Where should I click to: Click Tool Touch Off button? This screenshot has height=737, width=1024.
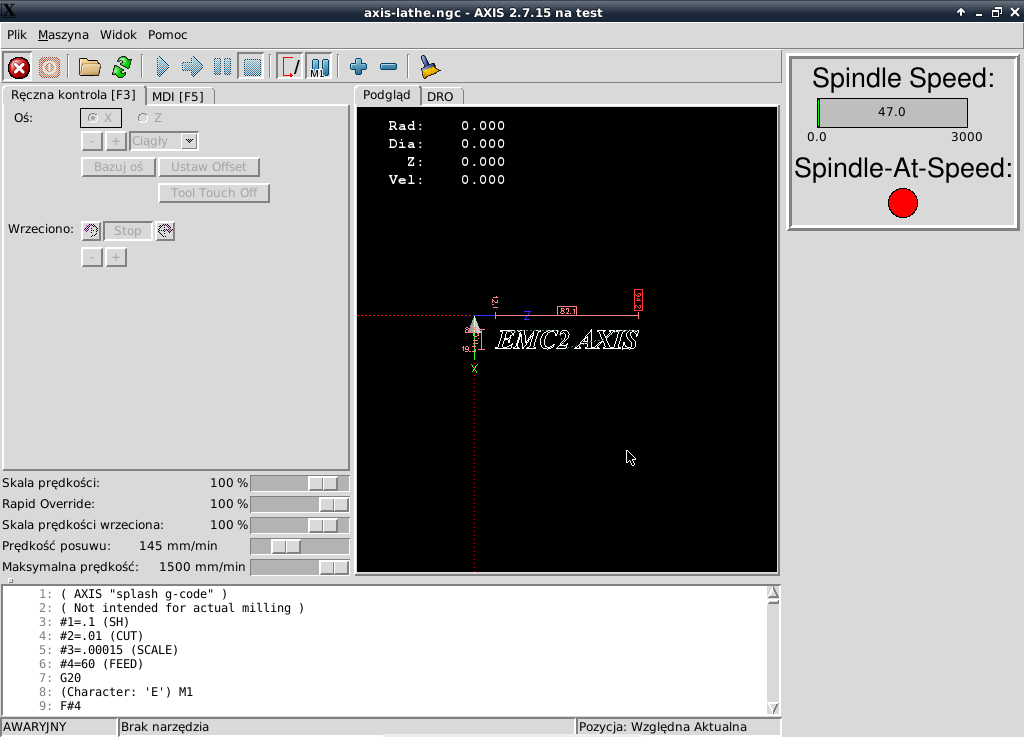tap(214, 193)
